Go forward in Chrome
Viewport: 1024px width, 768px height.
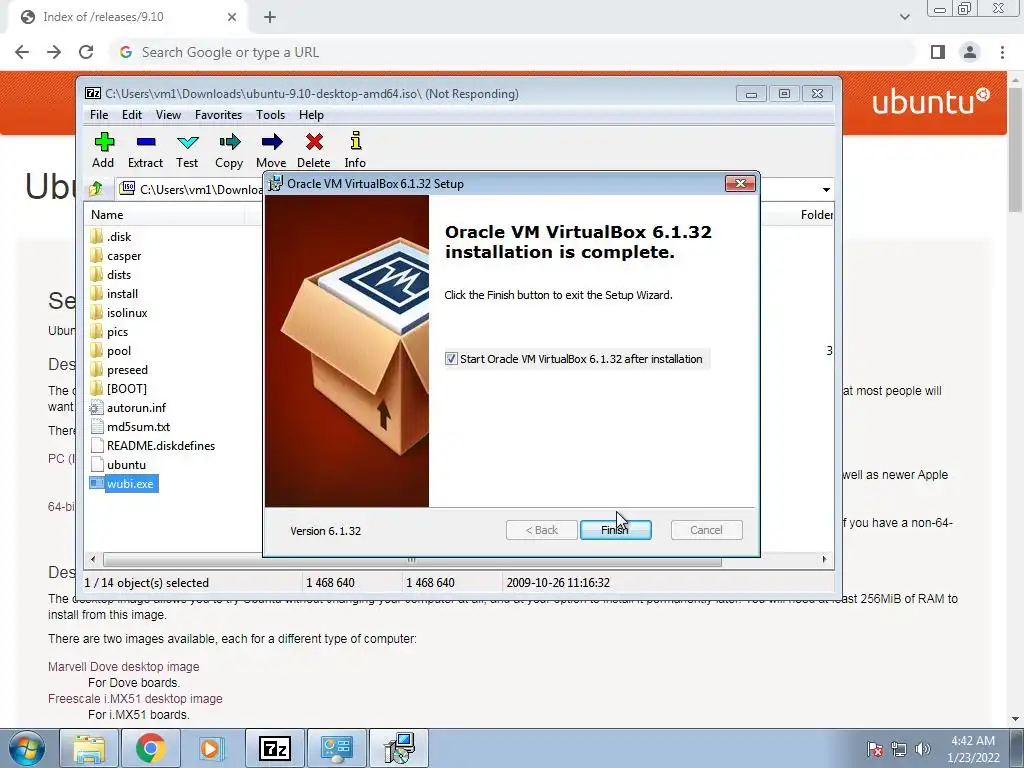click(x=54, y=52)
